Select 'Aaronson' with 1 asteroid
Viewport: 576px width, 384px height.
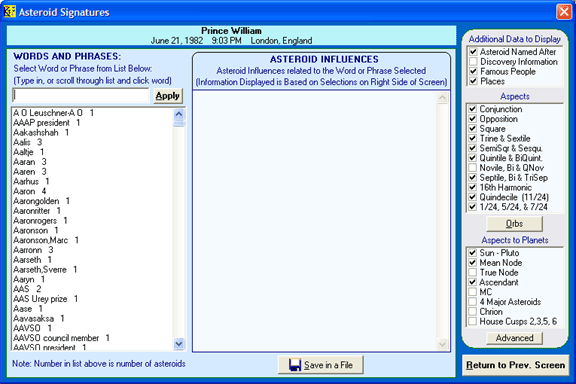tap(92, 230)
